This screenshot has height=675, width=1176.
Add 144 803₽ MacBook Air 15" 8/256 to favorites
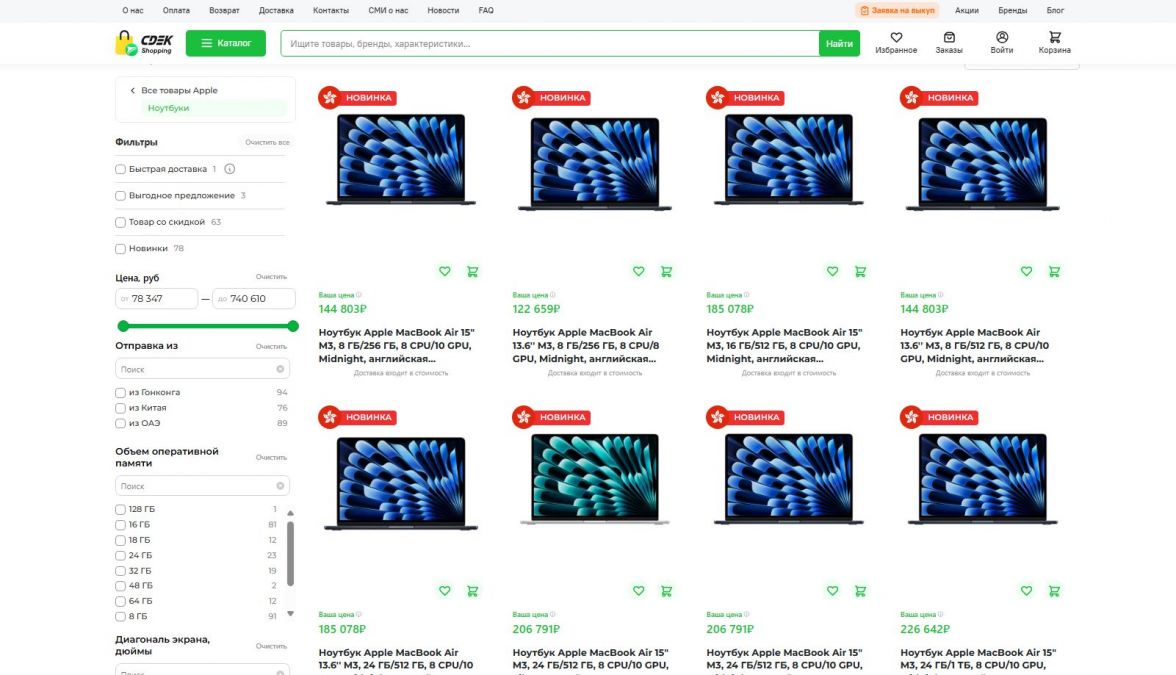coord(445,272)
